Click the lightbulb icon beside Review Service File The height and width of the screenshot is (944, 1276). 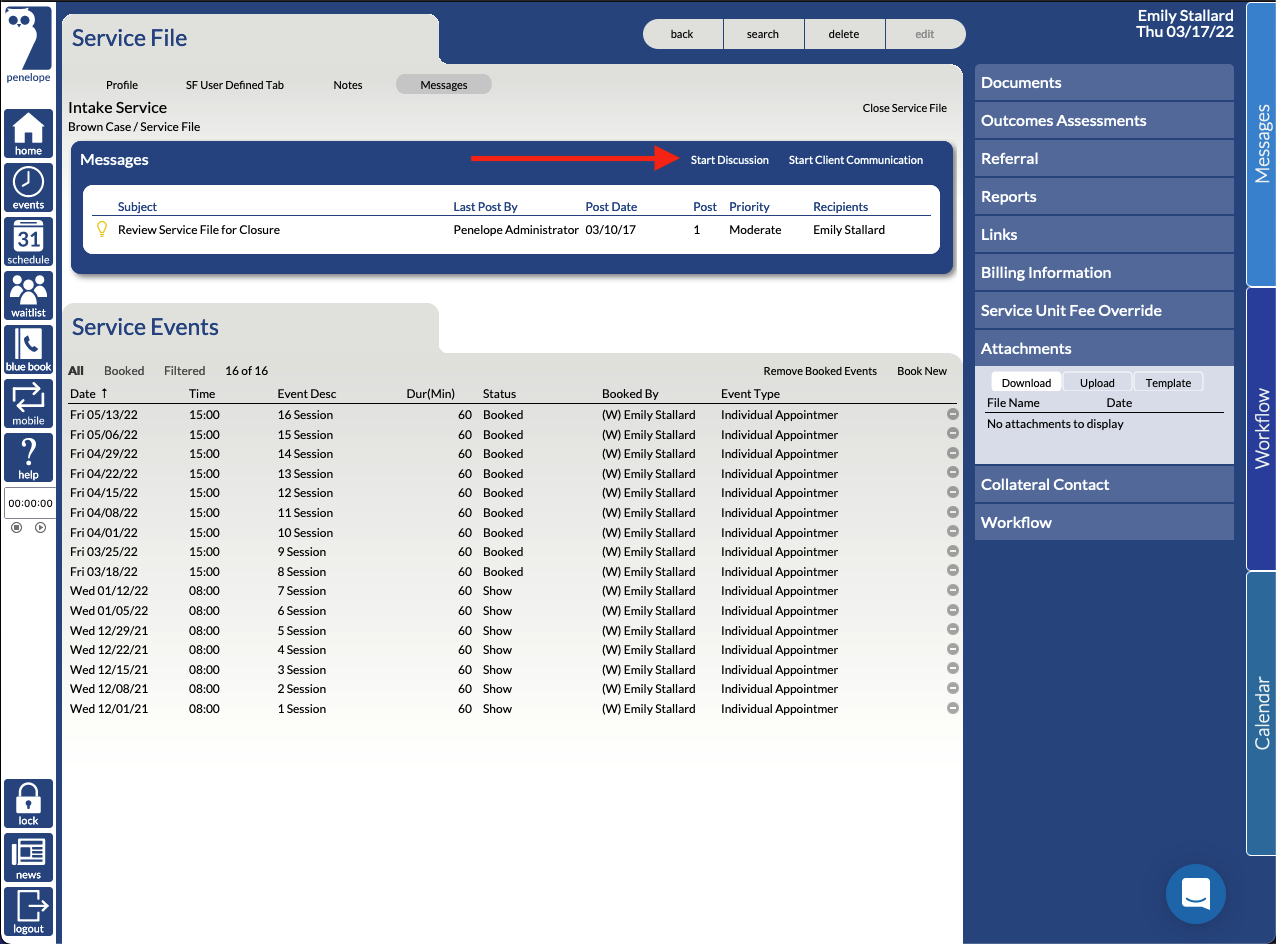(101, 229)
